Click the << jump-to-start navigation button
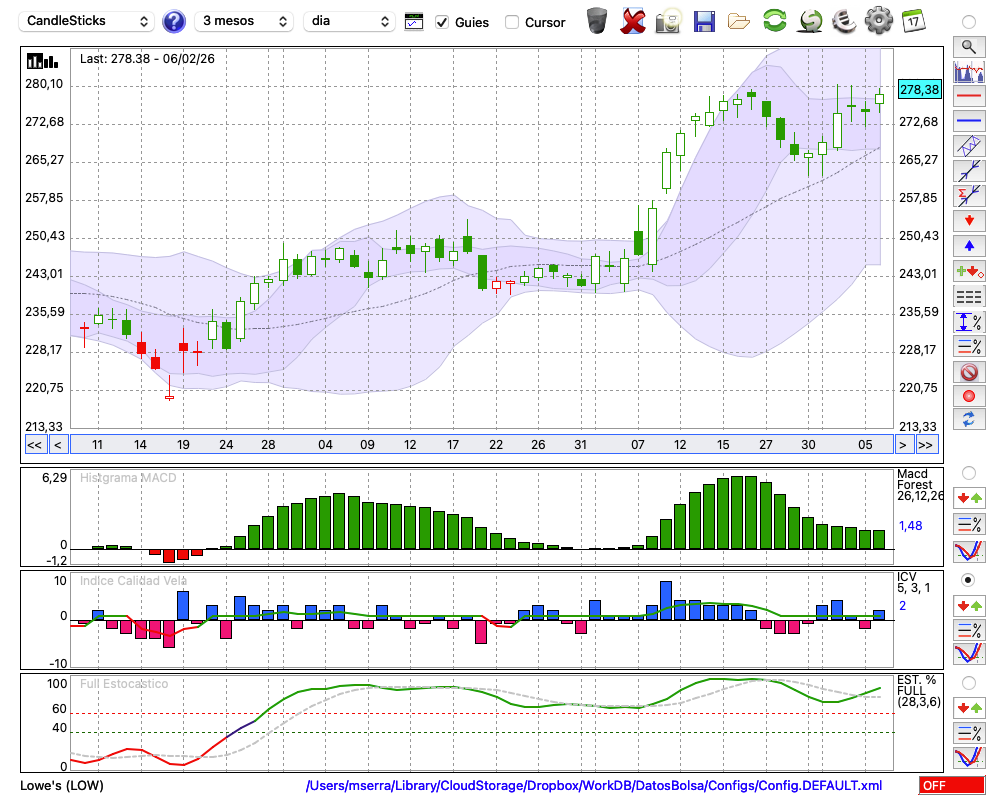This screenshot has width=1000, height=800. tap(34, 445)
